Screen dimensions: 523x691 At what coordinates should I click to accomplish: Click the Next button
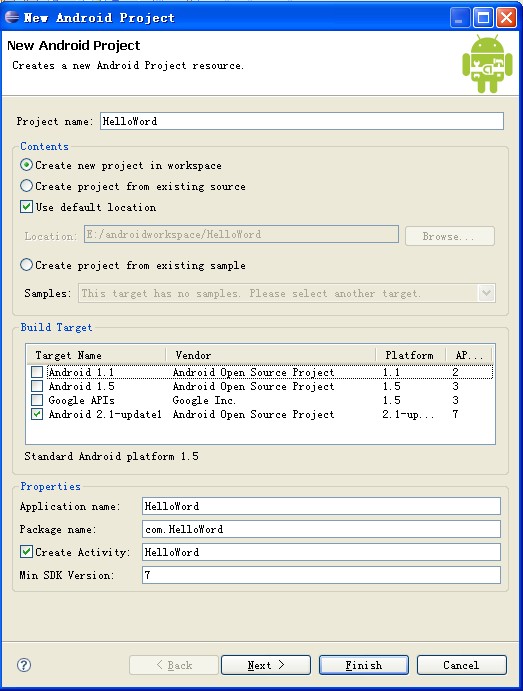pos(266,665)
